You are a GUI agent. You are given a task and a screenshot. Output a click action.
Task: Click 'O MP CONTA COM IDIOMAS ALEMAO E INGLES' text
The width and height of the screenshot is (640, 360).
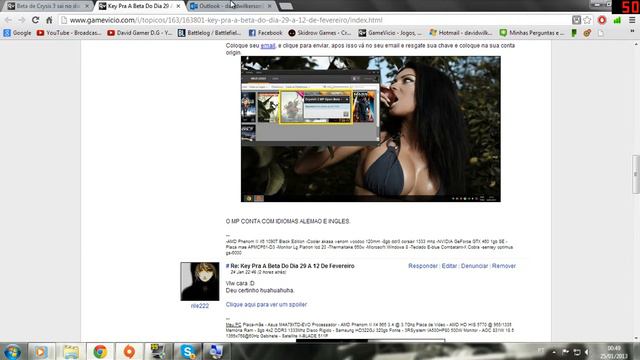tap(288, 221)
